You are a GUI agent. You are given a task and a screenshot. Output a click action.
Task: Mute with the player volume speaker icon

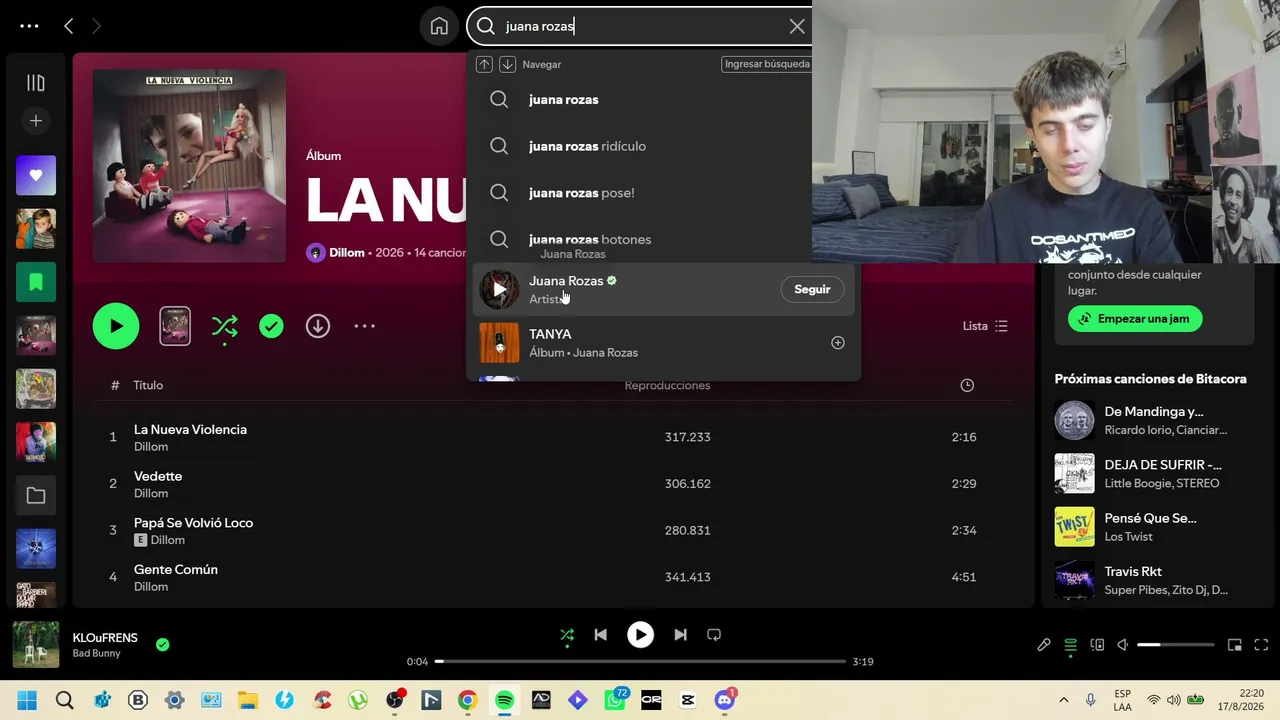tap(1123, 645)
